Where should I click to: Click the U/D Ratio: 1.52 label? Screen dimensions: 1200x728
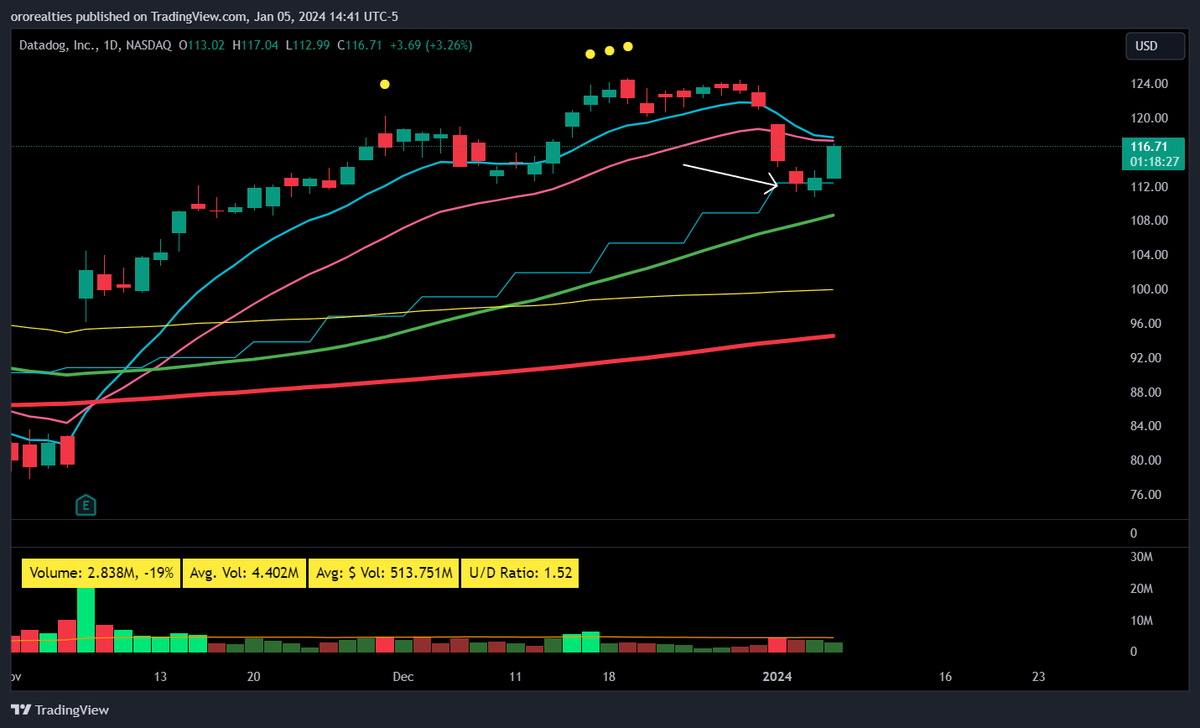pyautogui.click(x=519, y=573)
